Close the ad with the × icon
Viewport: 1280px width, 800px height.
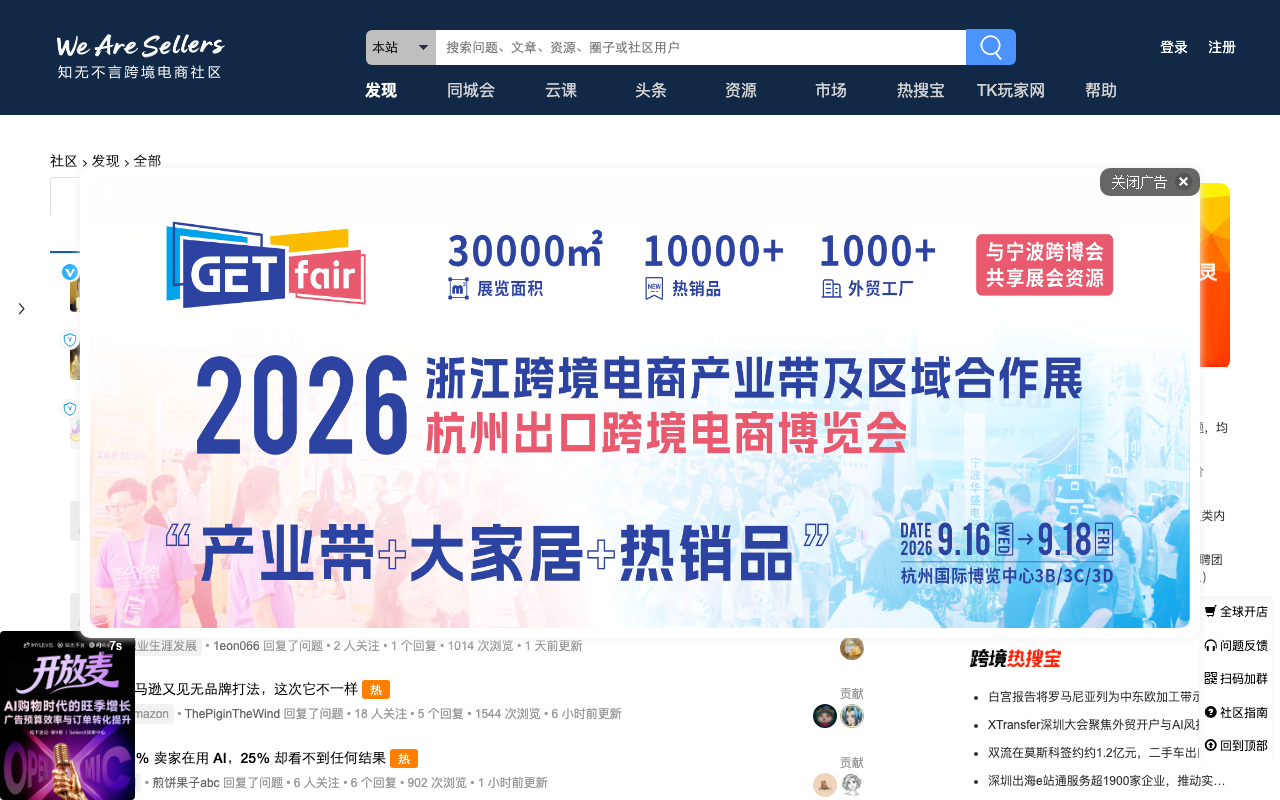point(1183,182)
